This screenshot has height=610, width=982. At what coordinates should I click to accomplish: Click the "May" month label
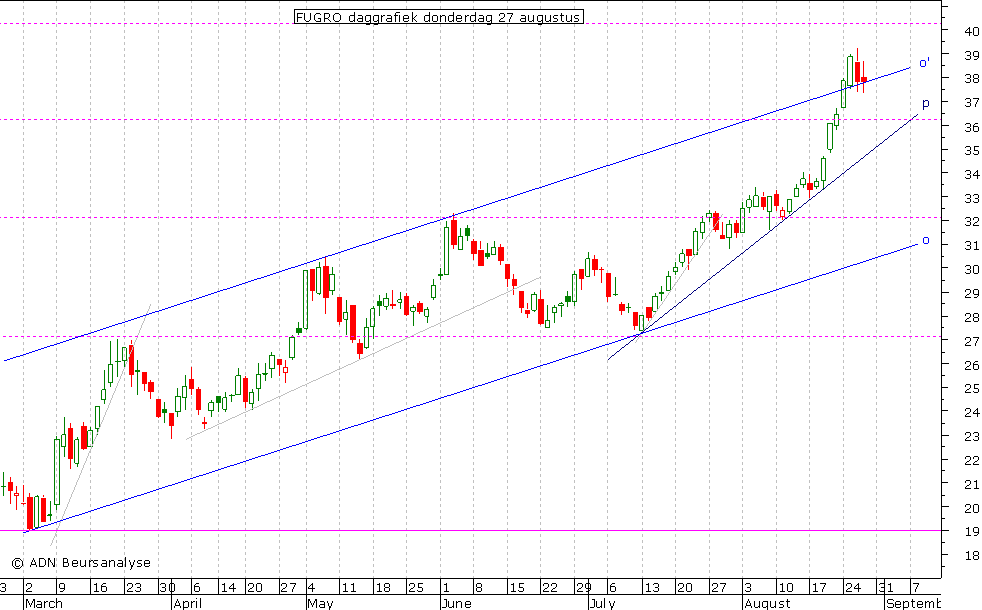(321, 604)
